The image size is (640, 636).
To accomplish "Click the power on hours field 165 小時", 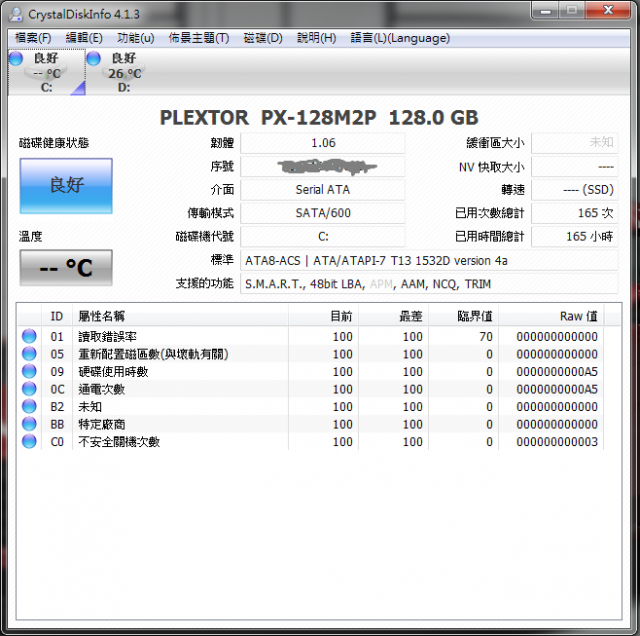I will (x=575, y=237).
